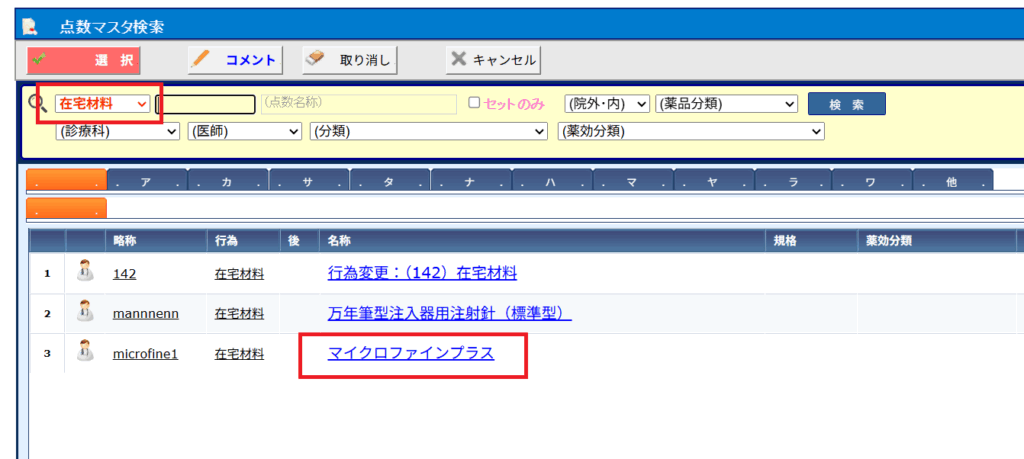Click the document icon in title bar
Viewport: 1024px width, 459px height.
[x=30, y=24]
